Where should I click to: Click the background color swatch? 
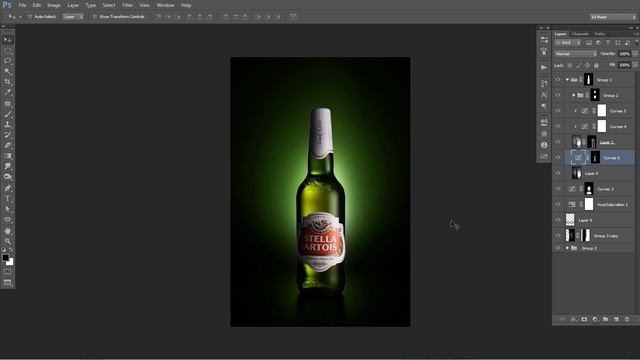click(10, 262)
